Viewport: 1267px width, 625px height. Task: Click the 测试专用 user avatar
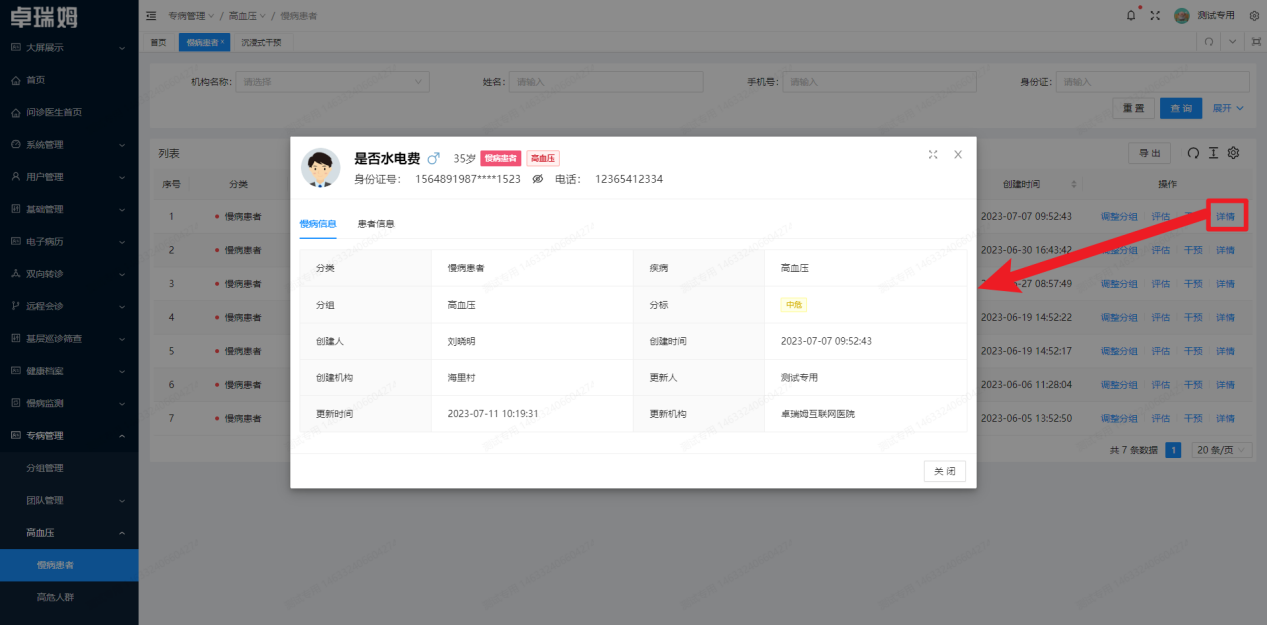tap(1182, 15)
